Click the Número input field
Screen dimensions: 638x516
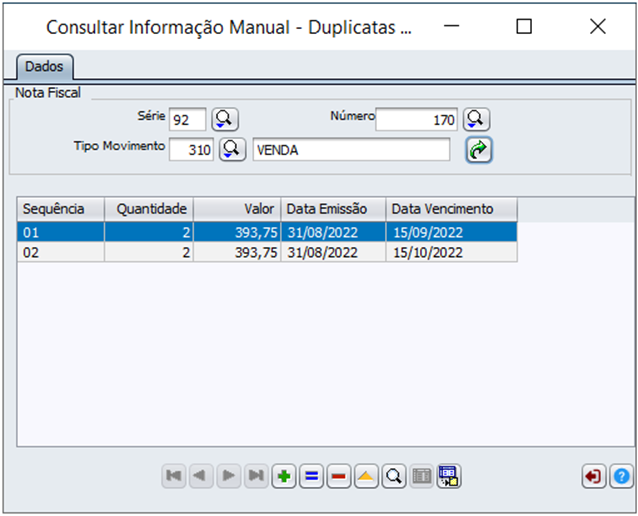pos(417,120)
